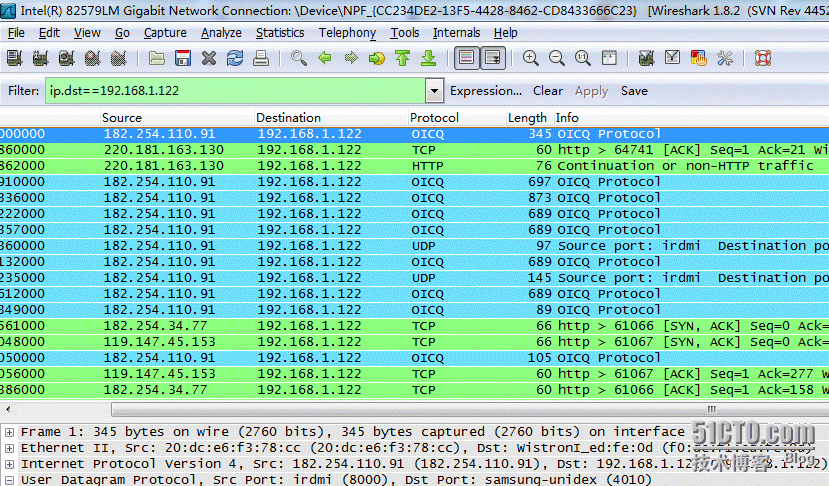The width and height of the screenshot is (829, 486).
Task: Jump to last packet icon
Action: [428, 58]
